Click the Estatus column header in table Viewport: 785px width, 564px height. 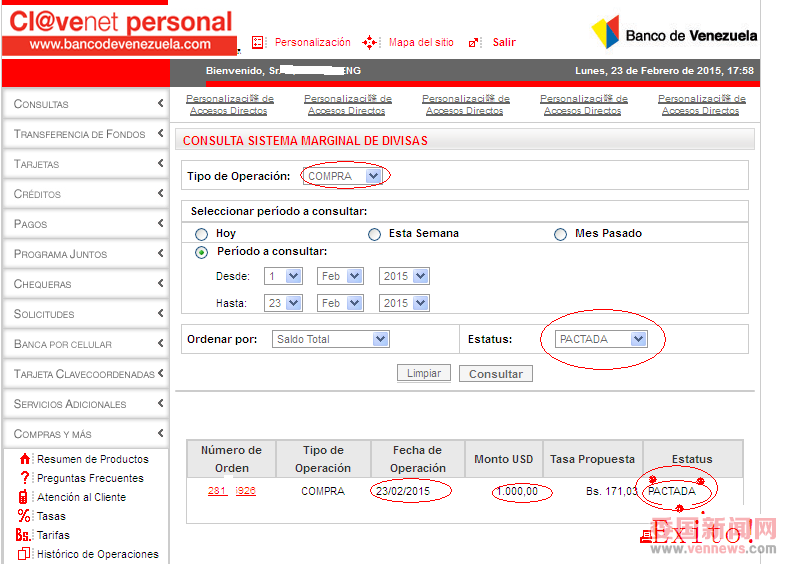coord(692,459)
